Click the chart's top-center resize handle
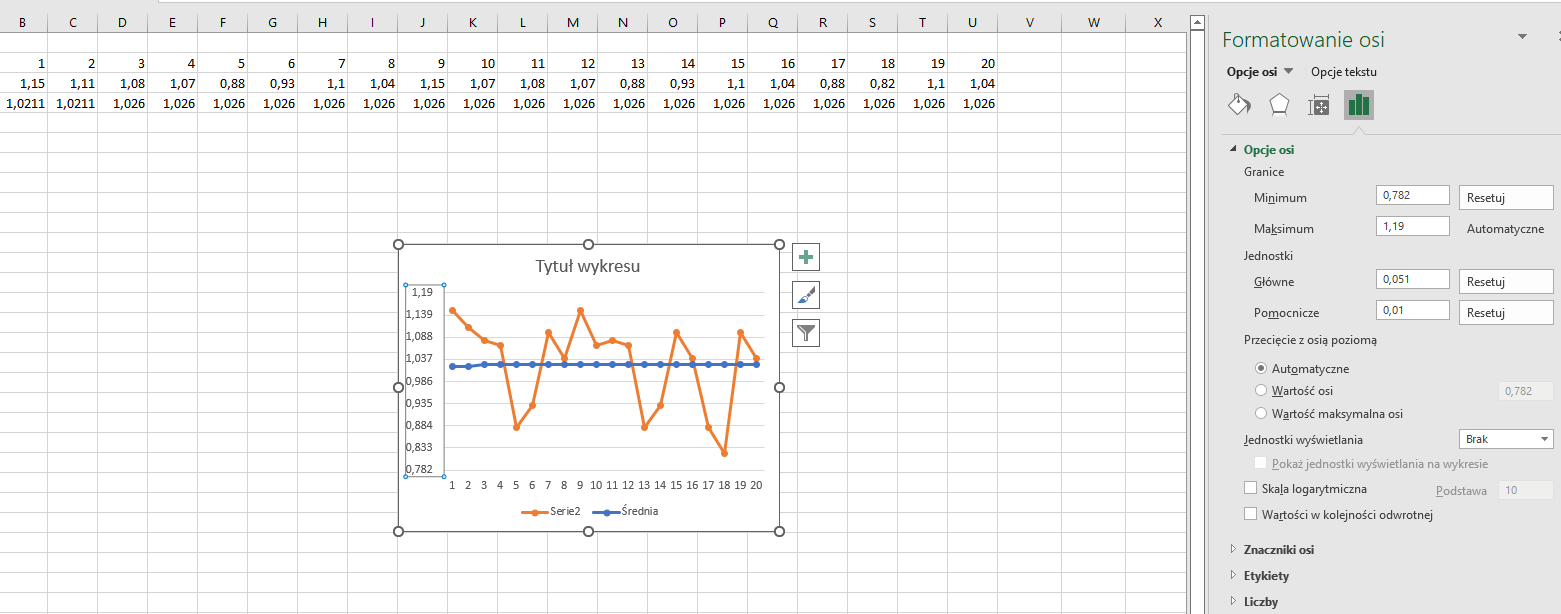 pos(588,245)
